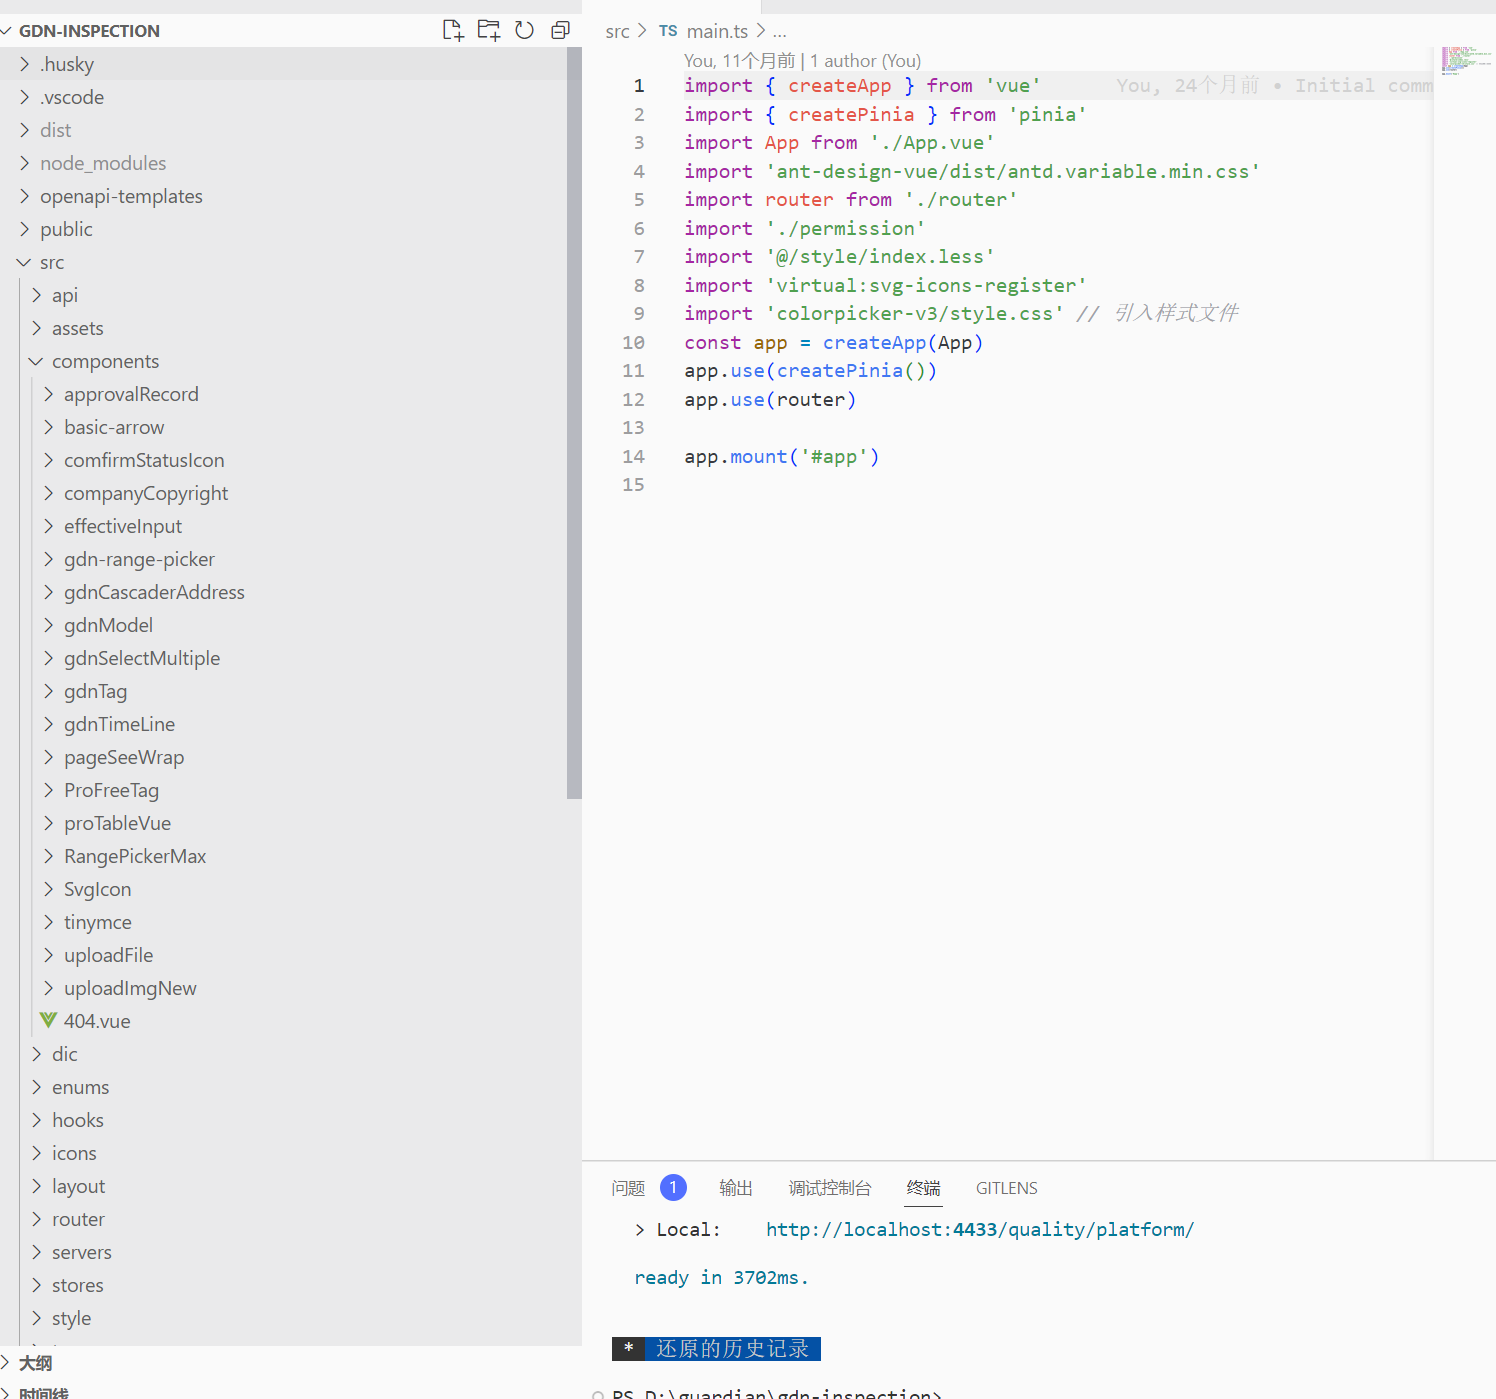The image size is (1496, 1399).
Task: Click the 'createPinia' import identifier
Action: pyautogui.click(x=851, y=114)
